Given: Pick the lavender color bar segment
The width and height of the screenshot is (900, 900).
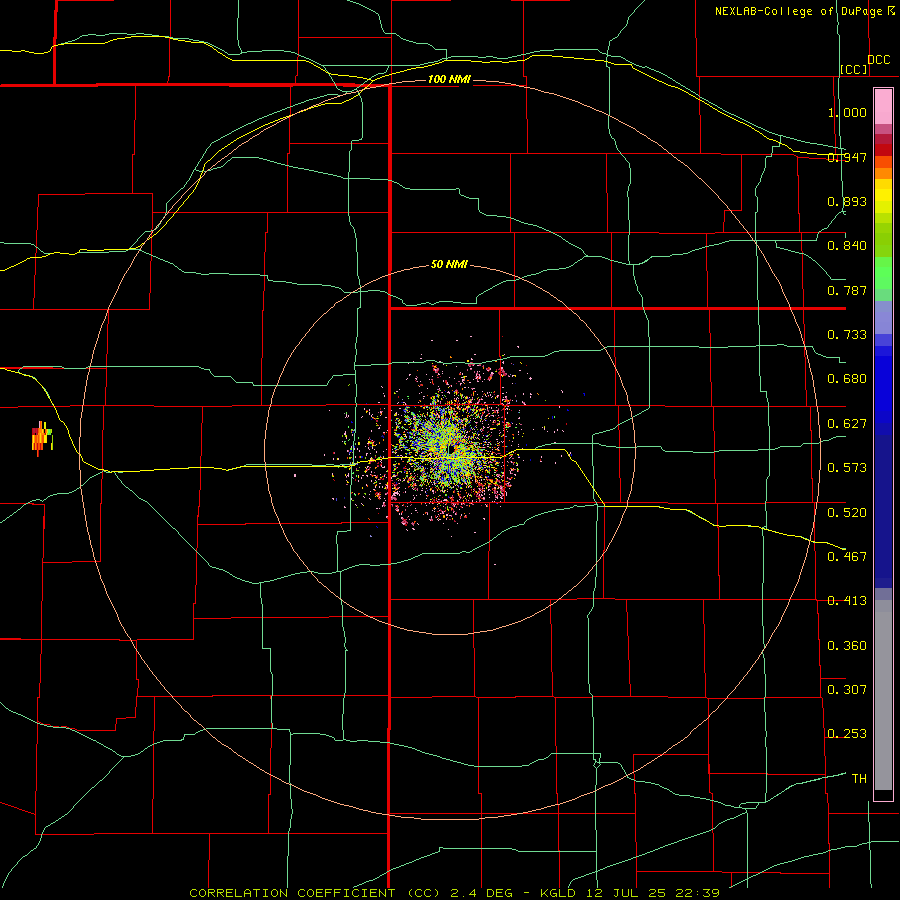Looking at the screenshot, I should click(883, 317).
